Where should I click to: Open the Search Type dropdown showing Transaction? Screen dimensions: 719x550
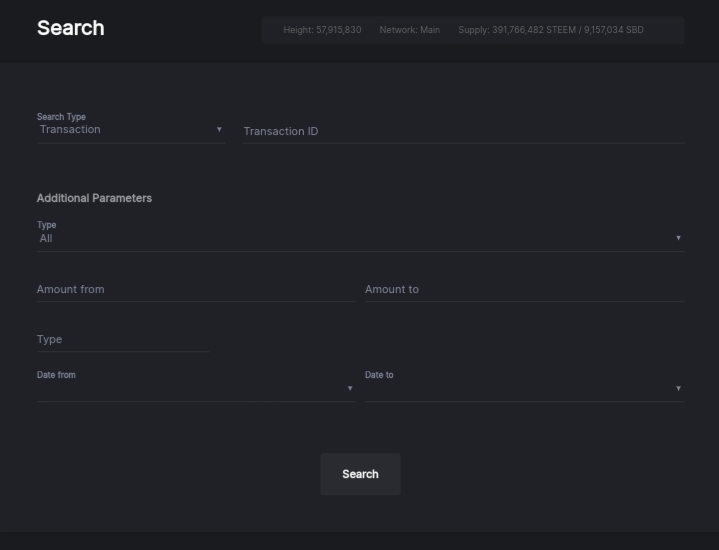[131, 130]
